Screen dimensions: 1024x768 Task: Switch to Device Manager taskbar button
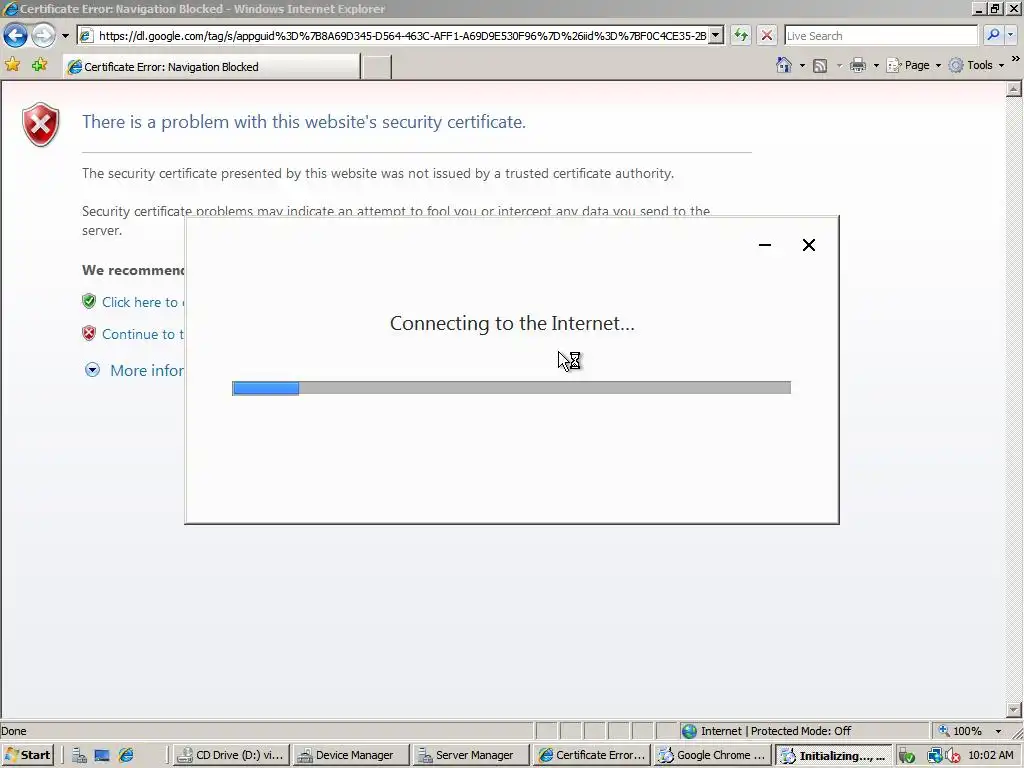(349, 755)
